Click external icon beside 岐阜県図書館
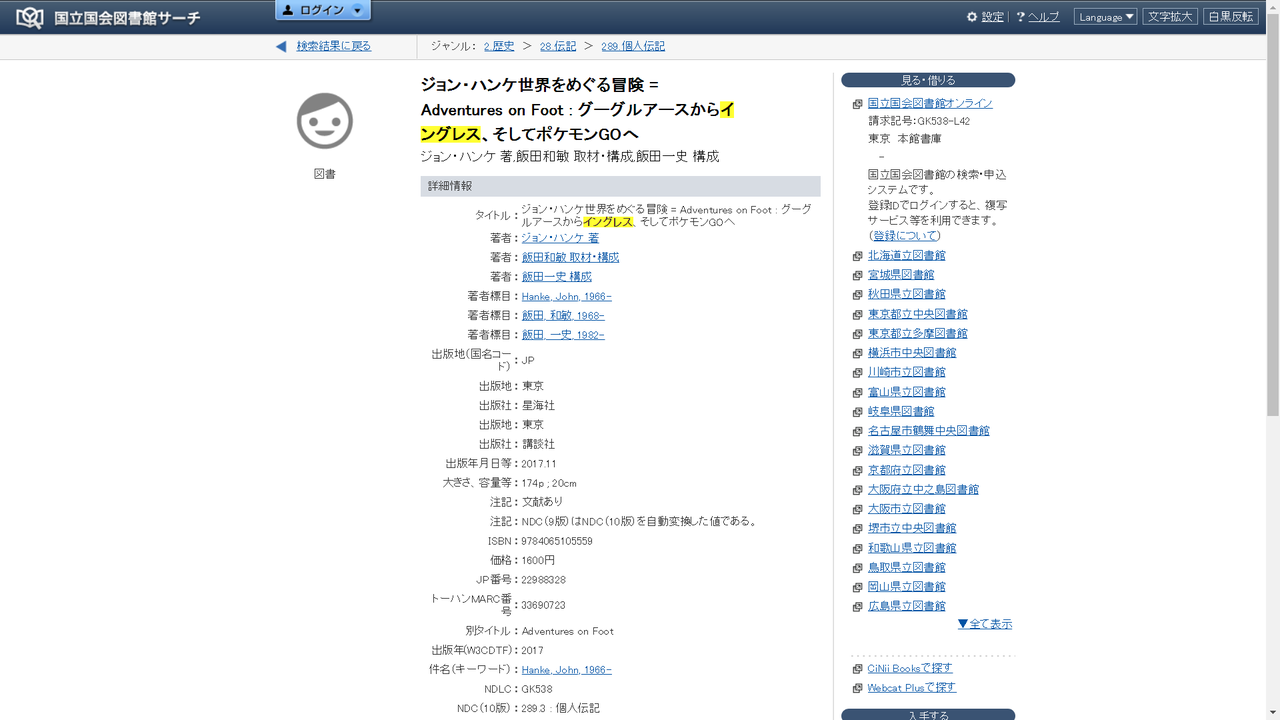Screen dimensions: 1280x720 857,412
